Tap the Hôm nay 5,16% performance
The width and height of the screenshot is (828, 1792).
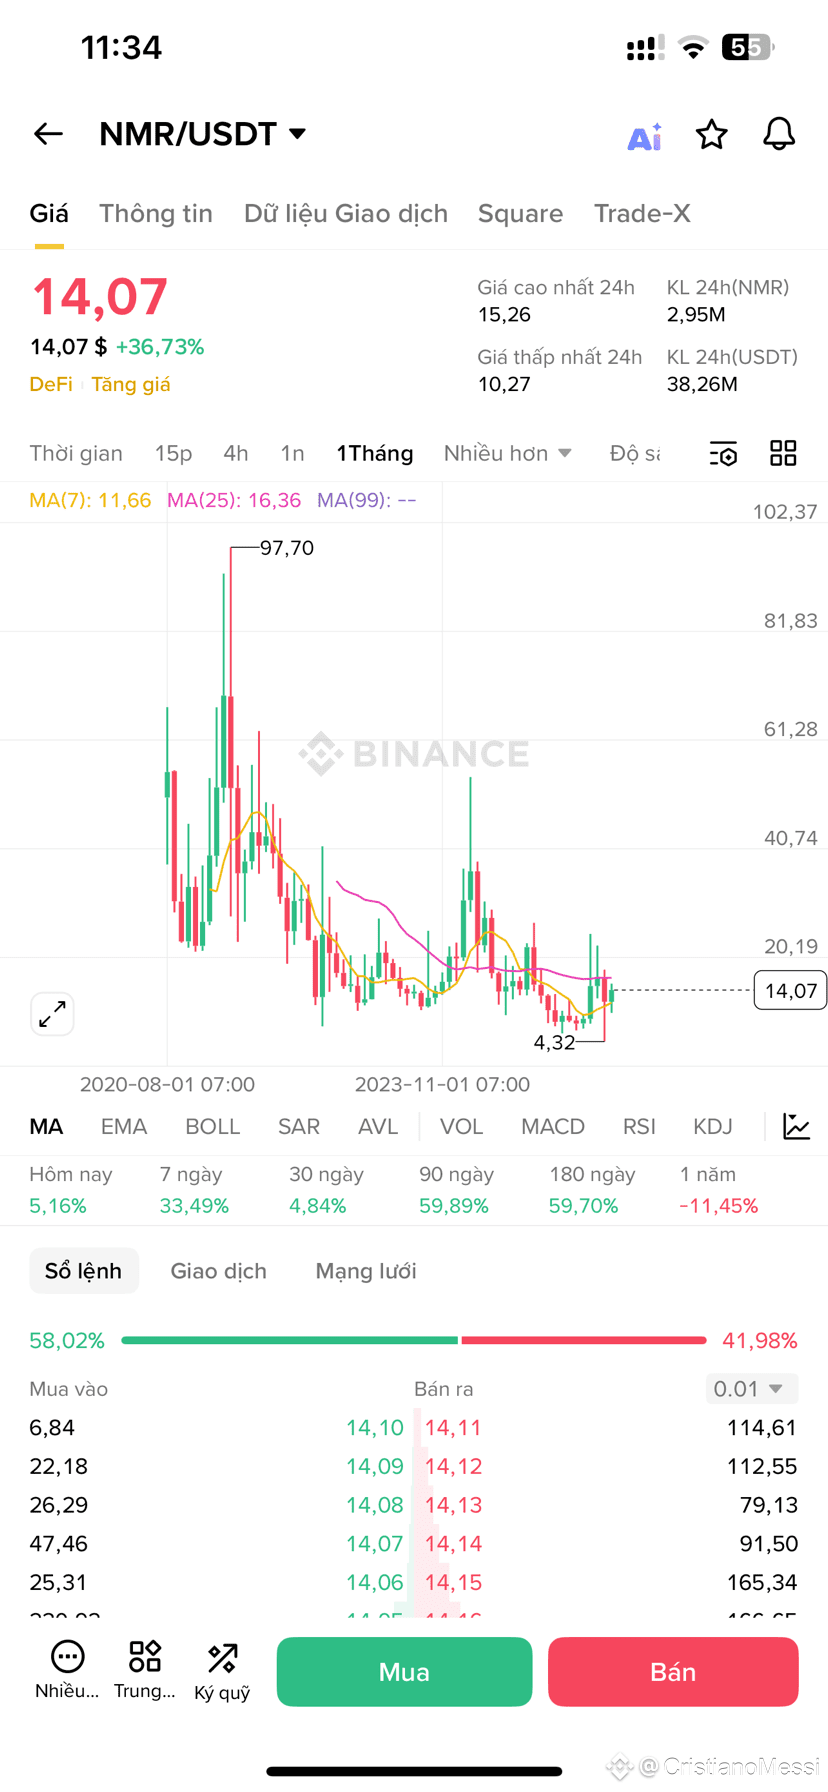(x=71, y=1190)
